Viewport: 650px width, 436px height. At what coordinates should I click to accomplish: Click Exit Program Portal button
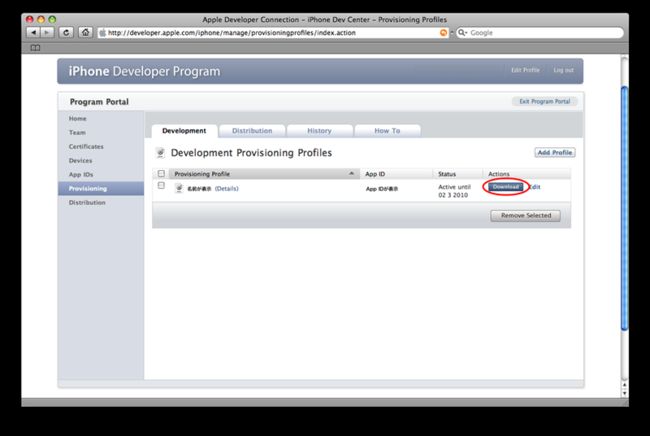pyautogui.click(x=545, y=102)
